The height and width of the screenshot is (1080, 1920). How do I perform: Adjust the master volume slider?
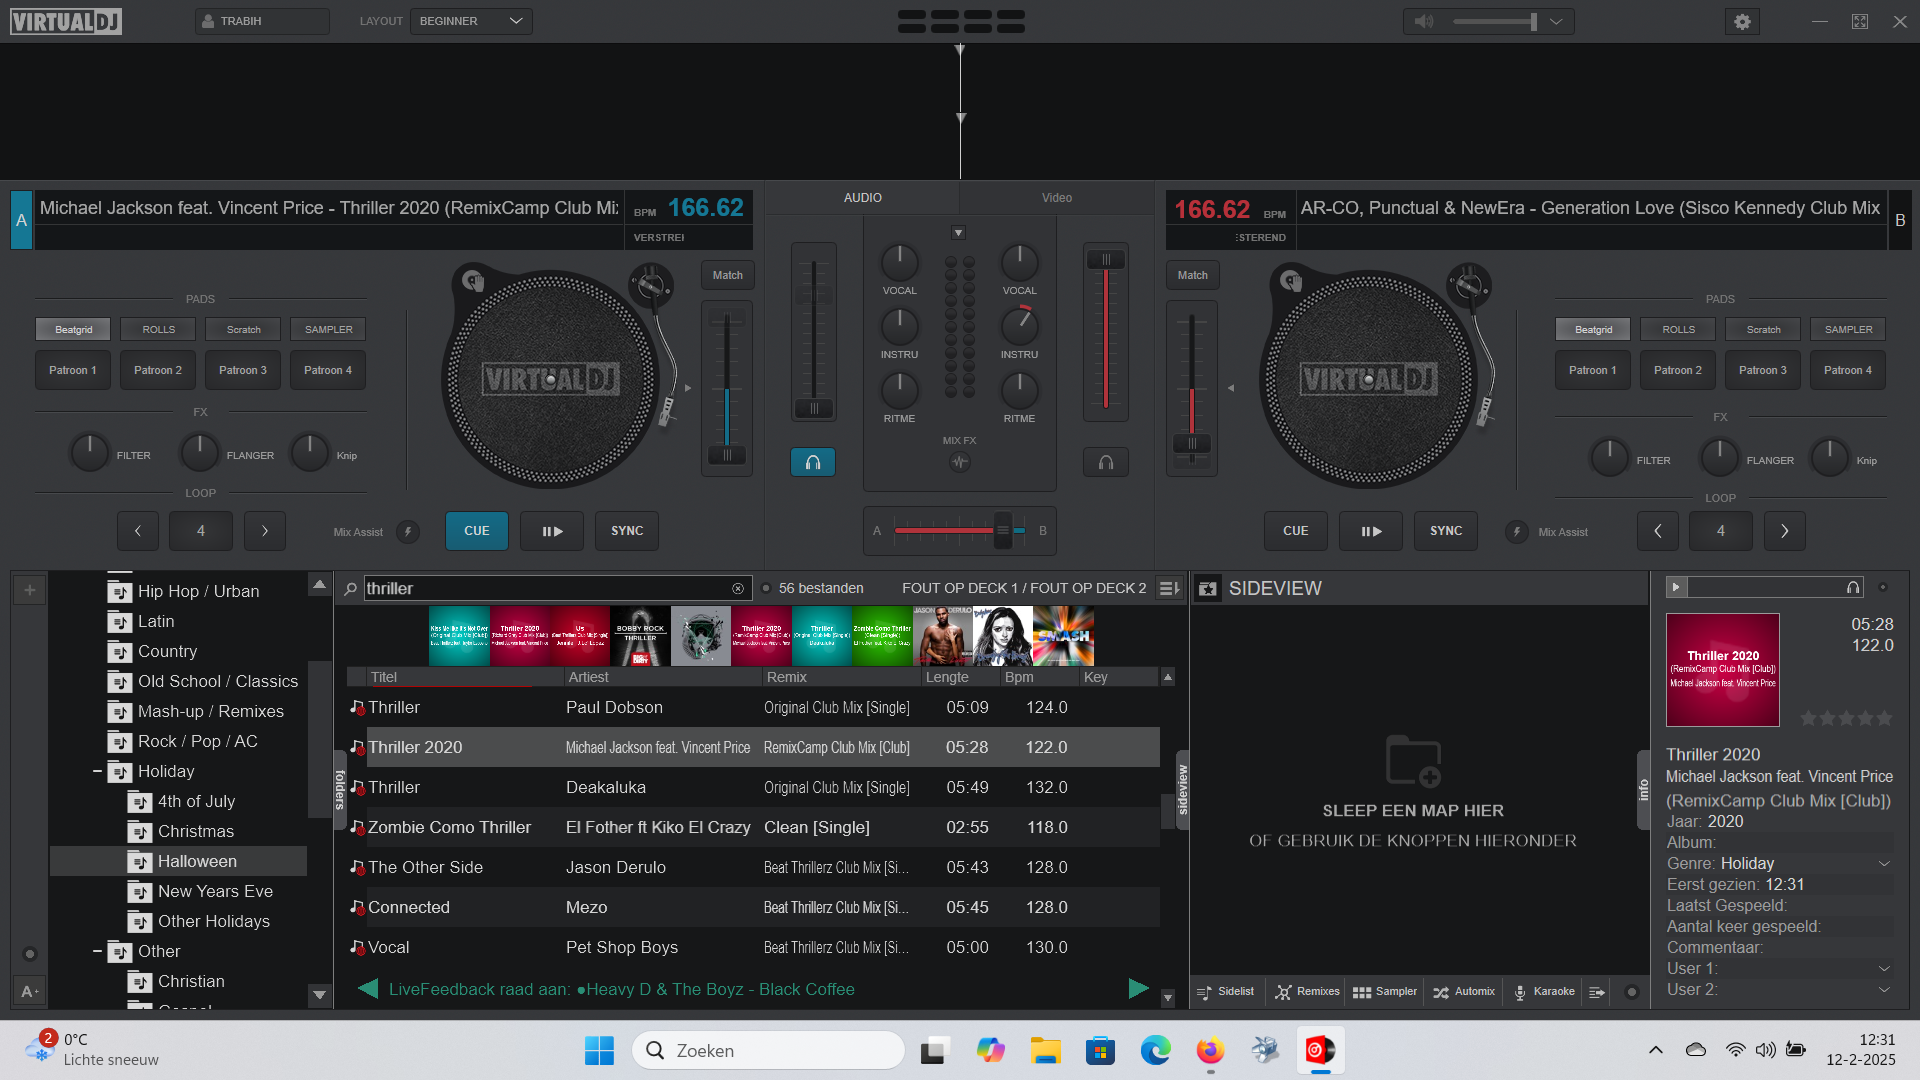tap(1495, 21)
